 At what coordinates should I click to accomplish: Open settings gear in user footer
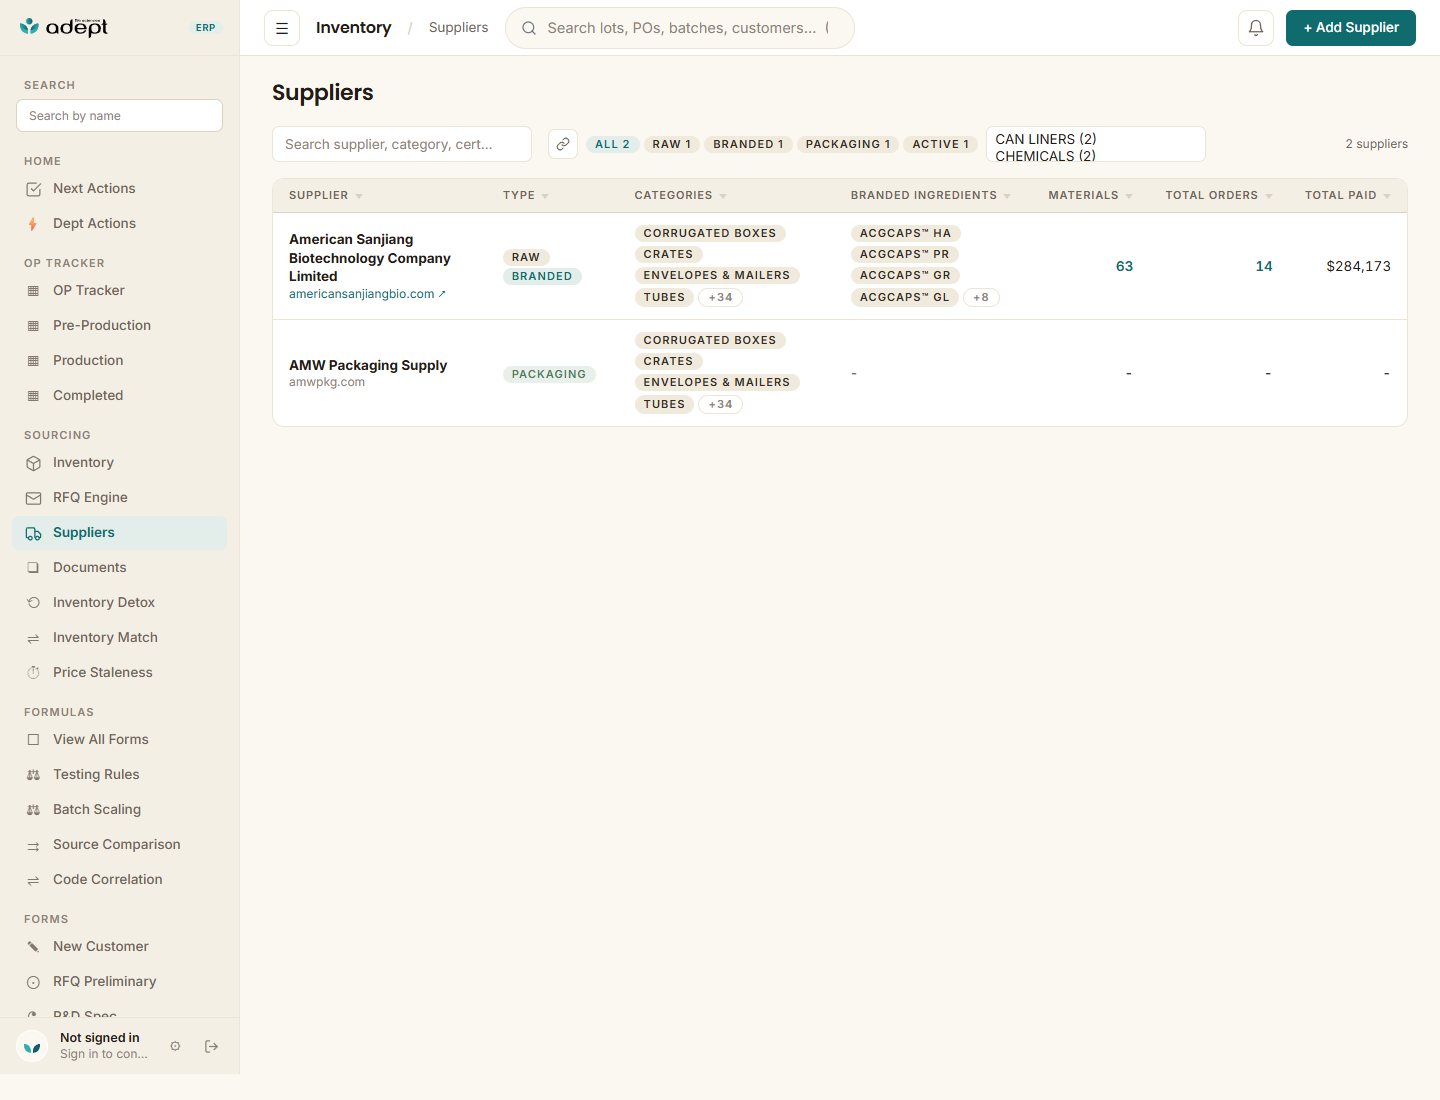coord(175,1046)
